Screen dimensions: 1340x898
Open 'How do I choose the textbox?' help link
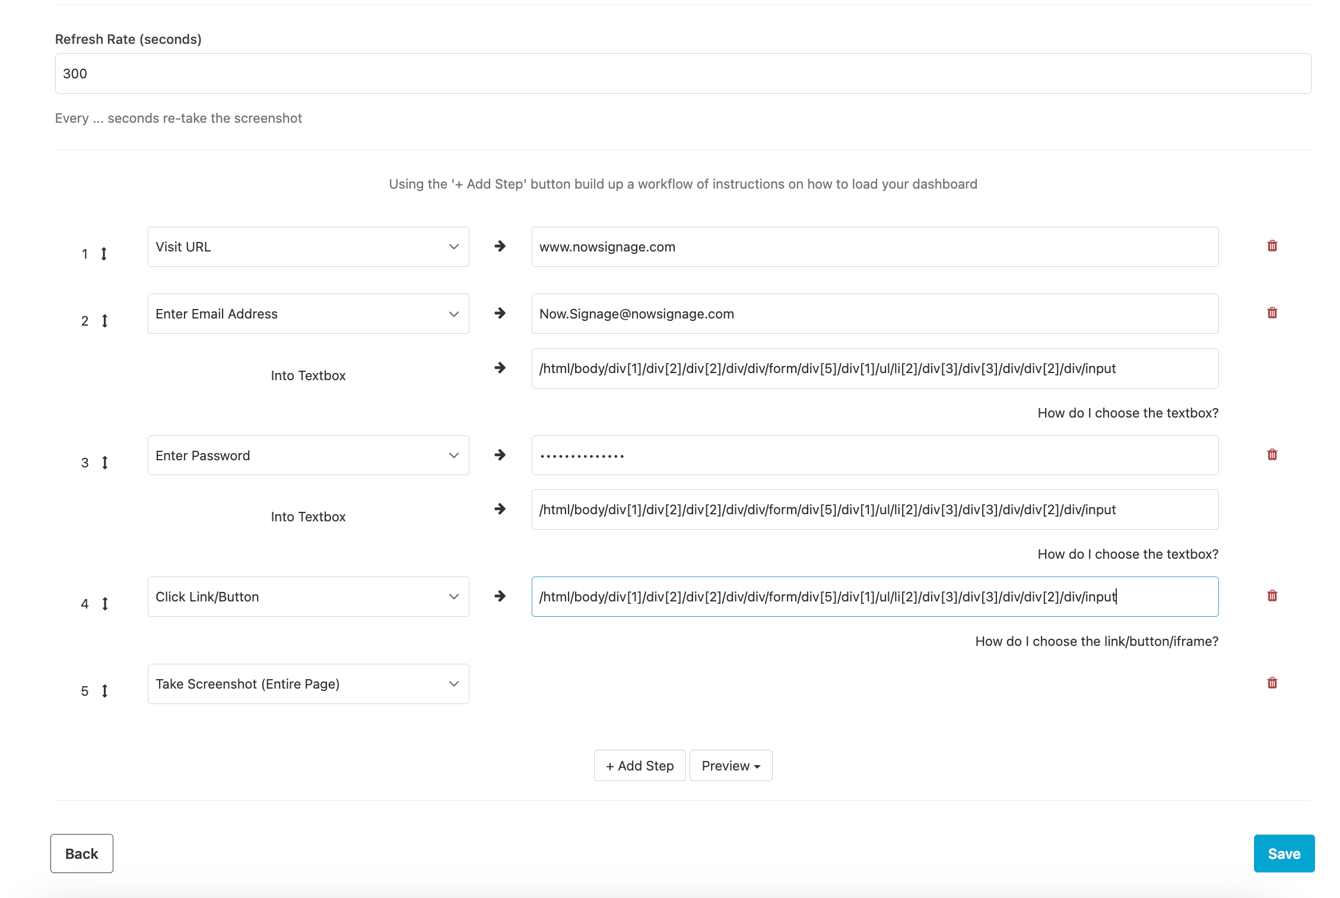coord(1128,412)
